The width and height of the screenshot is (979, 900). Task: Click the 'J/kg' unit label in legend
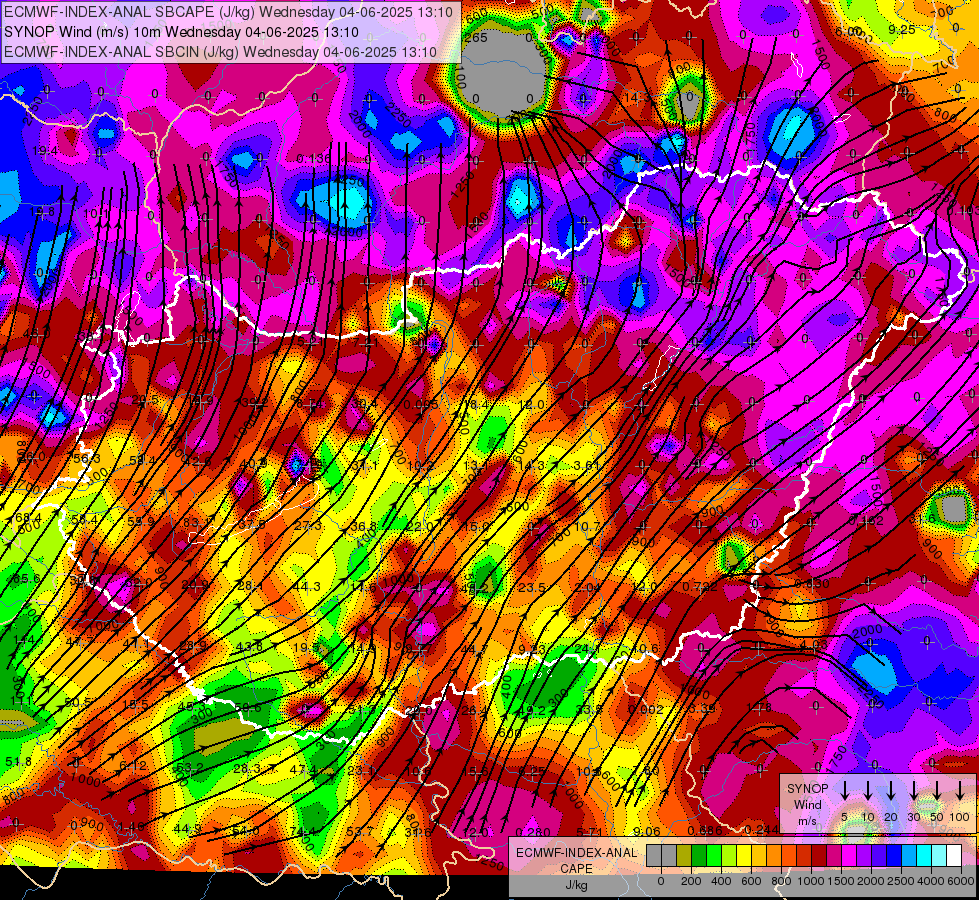click(x=576, y=885)
